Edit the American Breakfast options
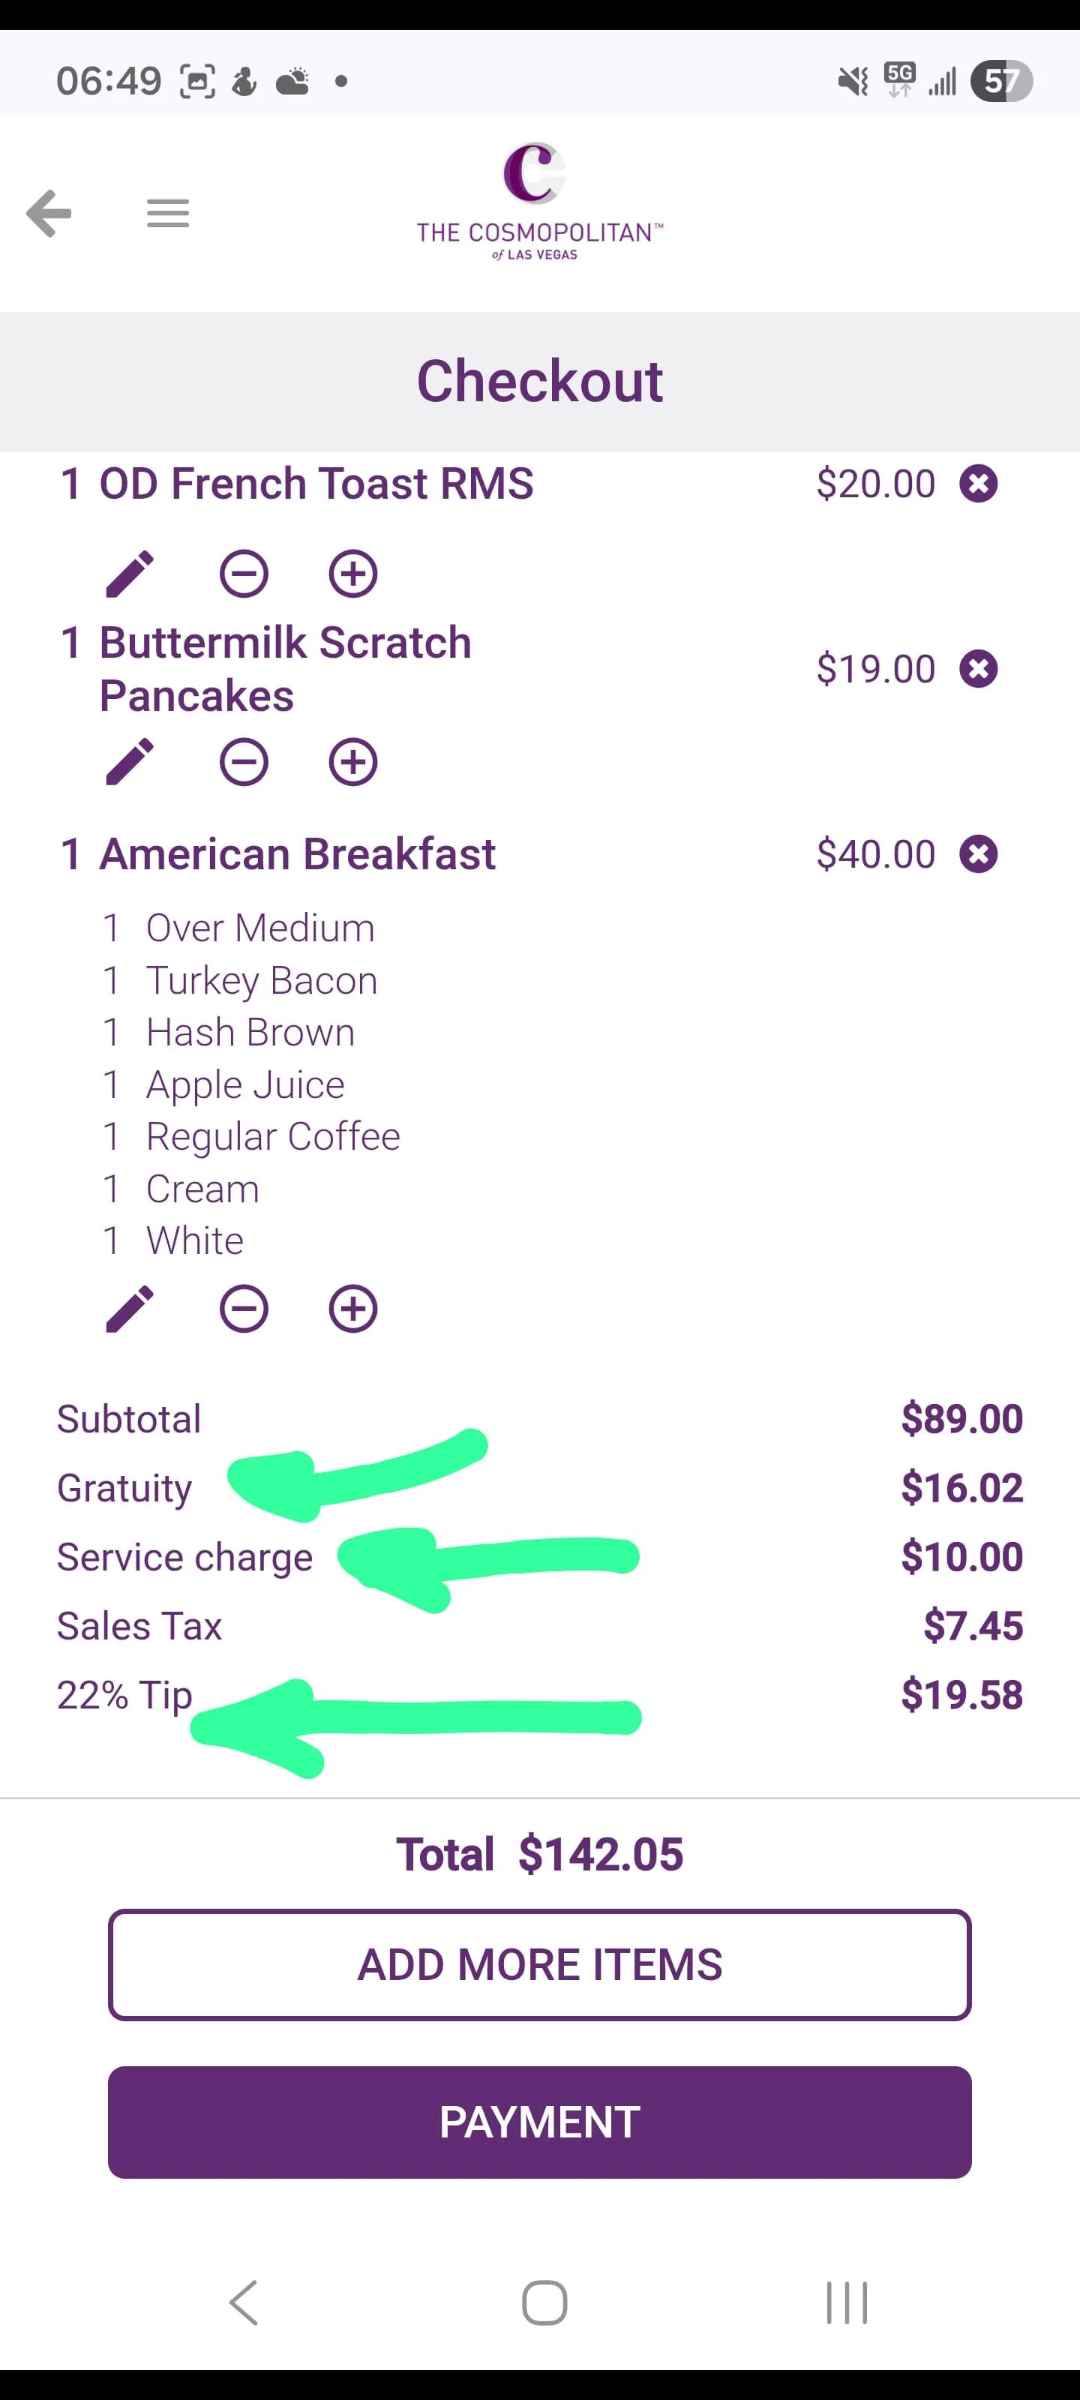This screenshot has width=1080, height=2400. (x=130, y=1309)
